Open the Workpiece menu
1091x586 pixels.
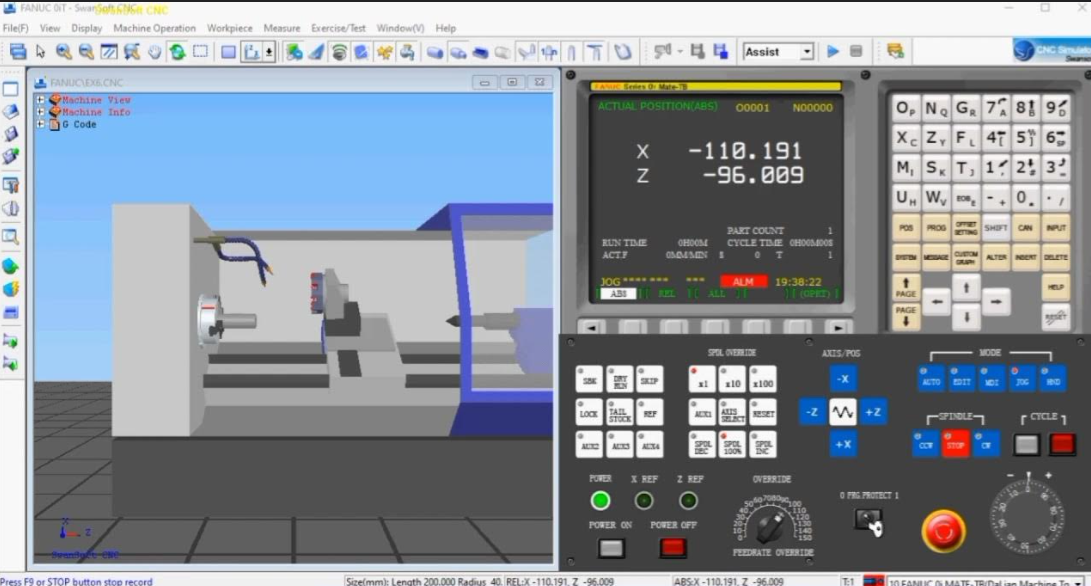230,28
